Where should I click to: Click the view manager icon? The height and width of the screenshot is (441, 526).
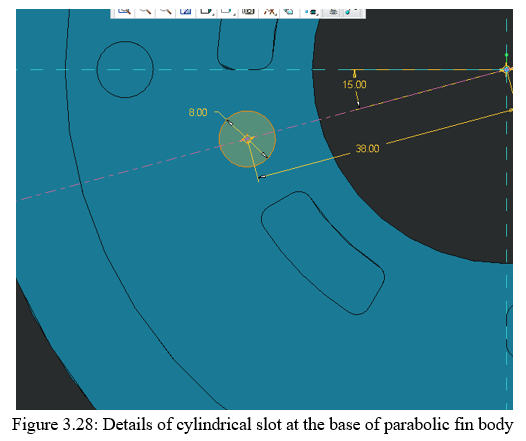248,11
